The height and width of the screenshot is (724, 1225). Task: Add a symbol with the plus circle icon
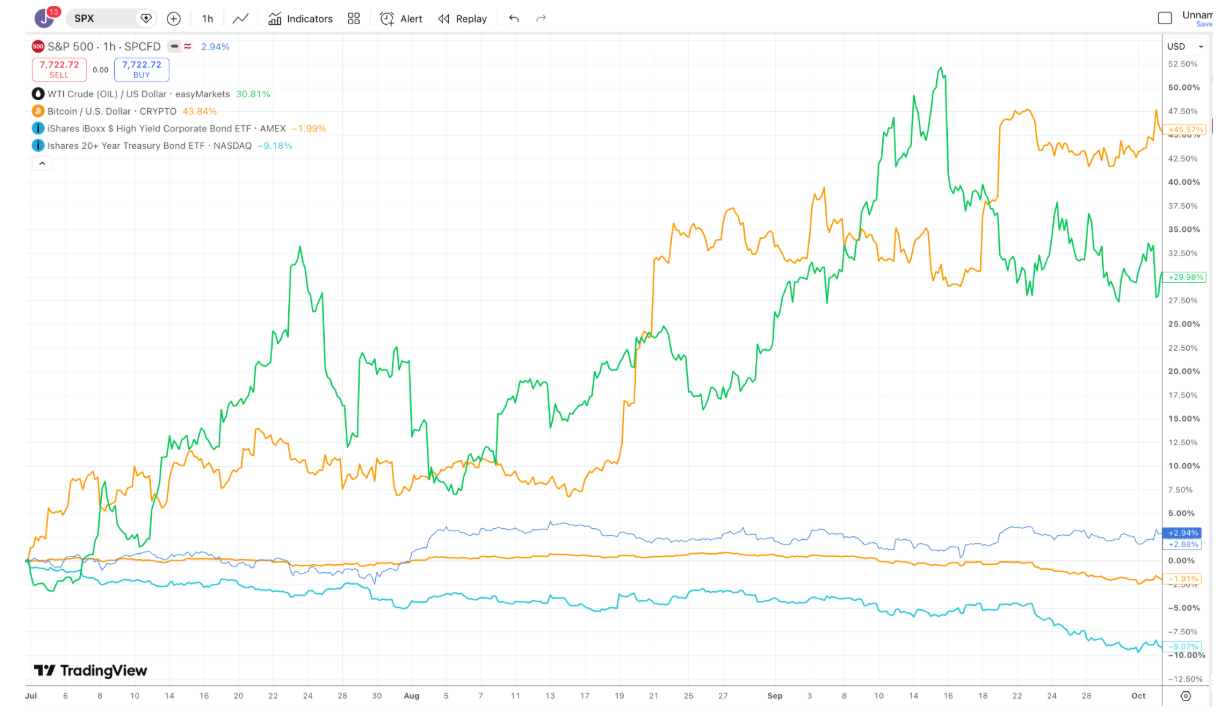tap(174, 18)
